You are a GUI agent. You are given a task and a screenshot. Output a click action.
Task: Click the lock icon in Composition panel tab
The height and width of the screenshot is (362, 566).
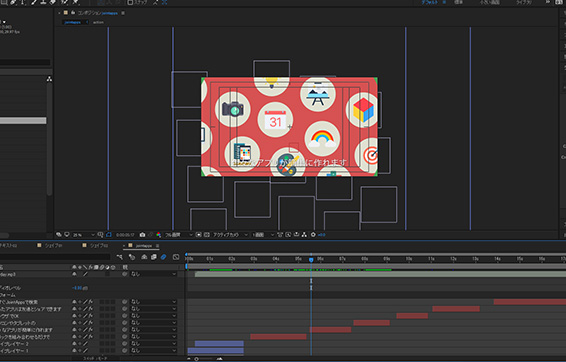73,13
